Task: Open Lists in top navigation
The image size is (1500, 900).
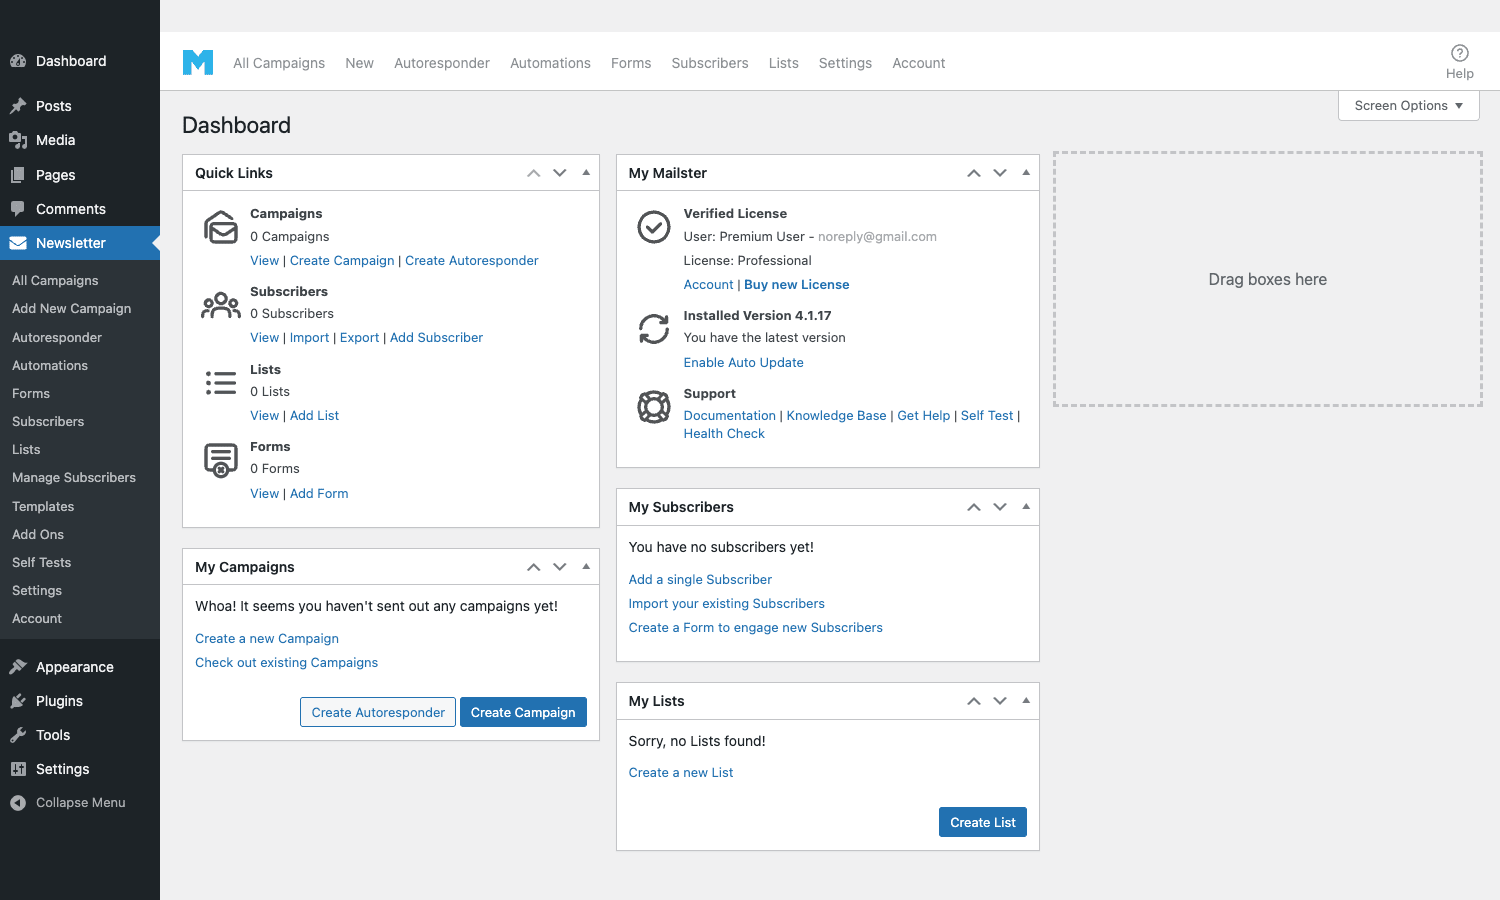Action: [784, 63]
